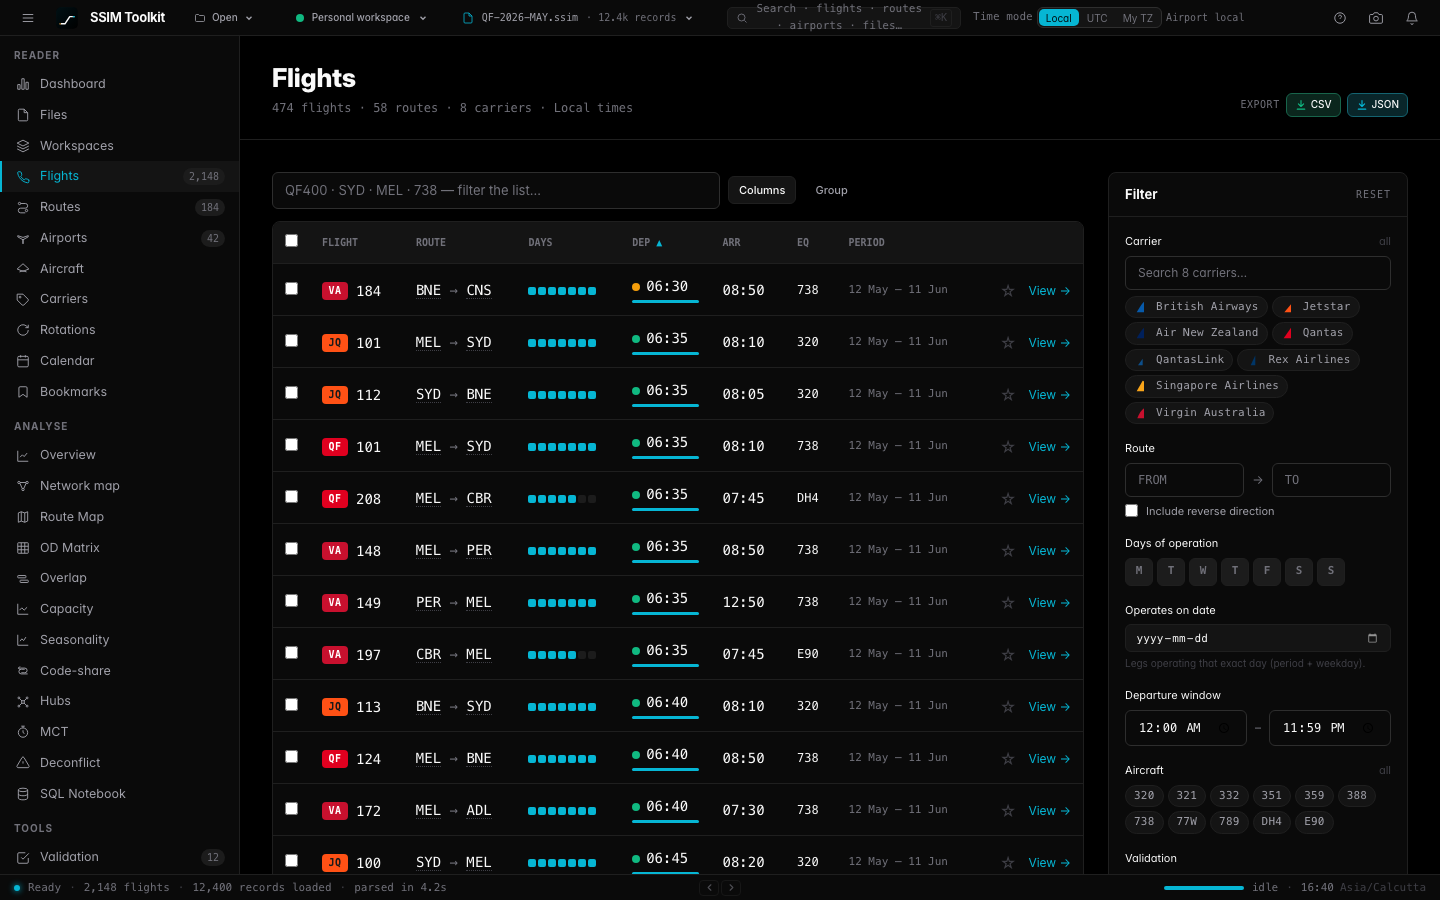Screen dimensions: 1440x900
Task: Open Calendar in sidebar
Action: click(x=119, y=361)
